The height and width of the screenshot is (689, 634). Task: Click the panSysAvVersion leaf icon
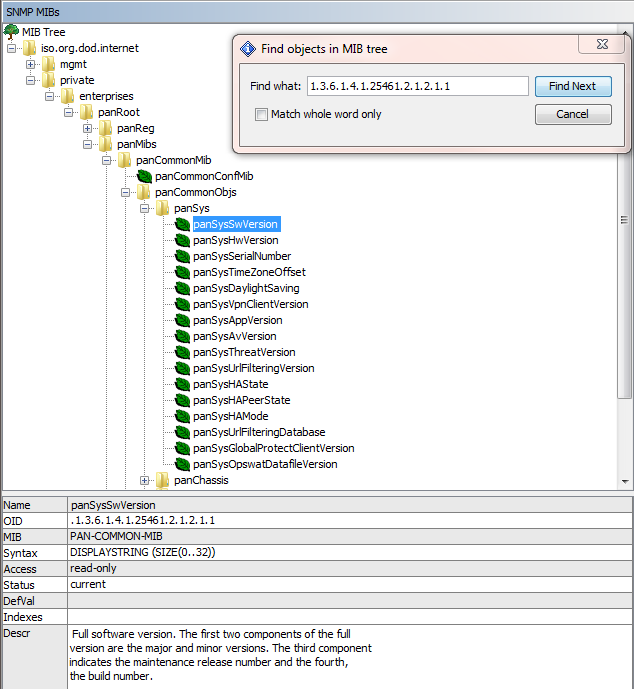pos(182,336)
